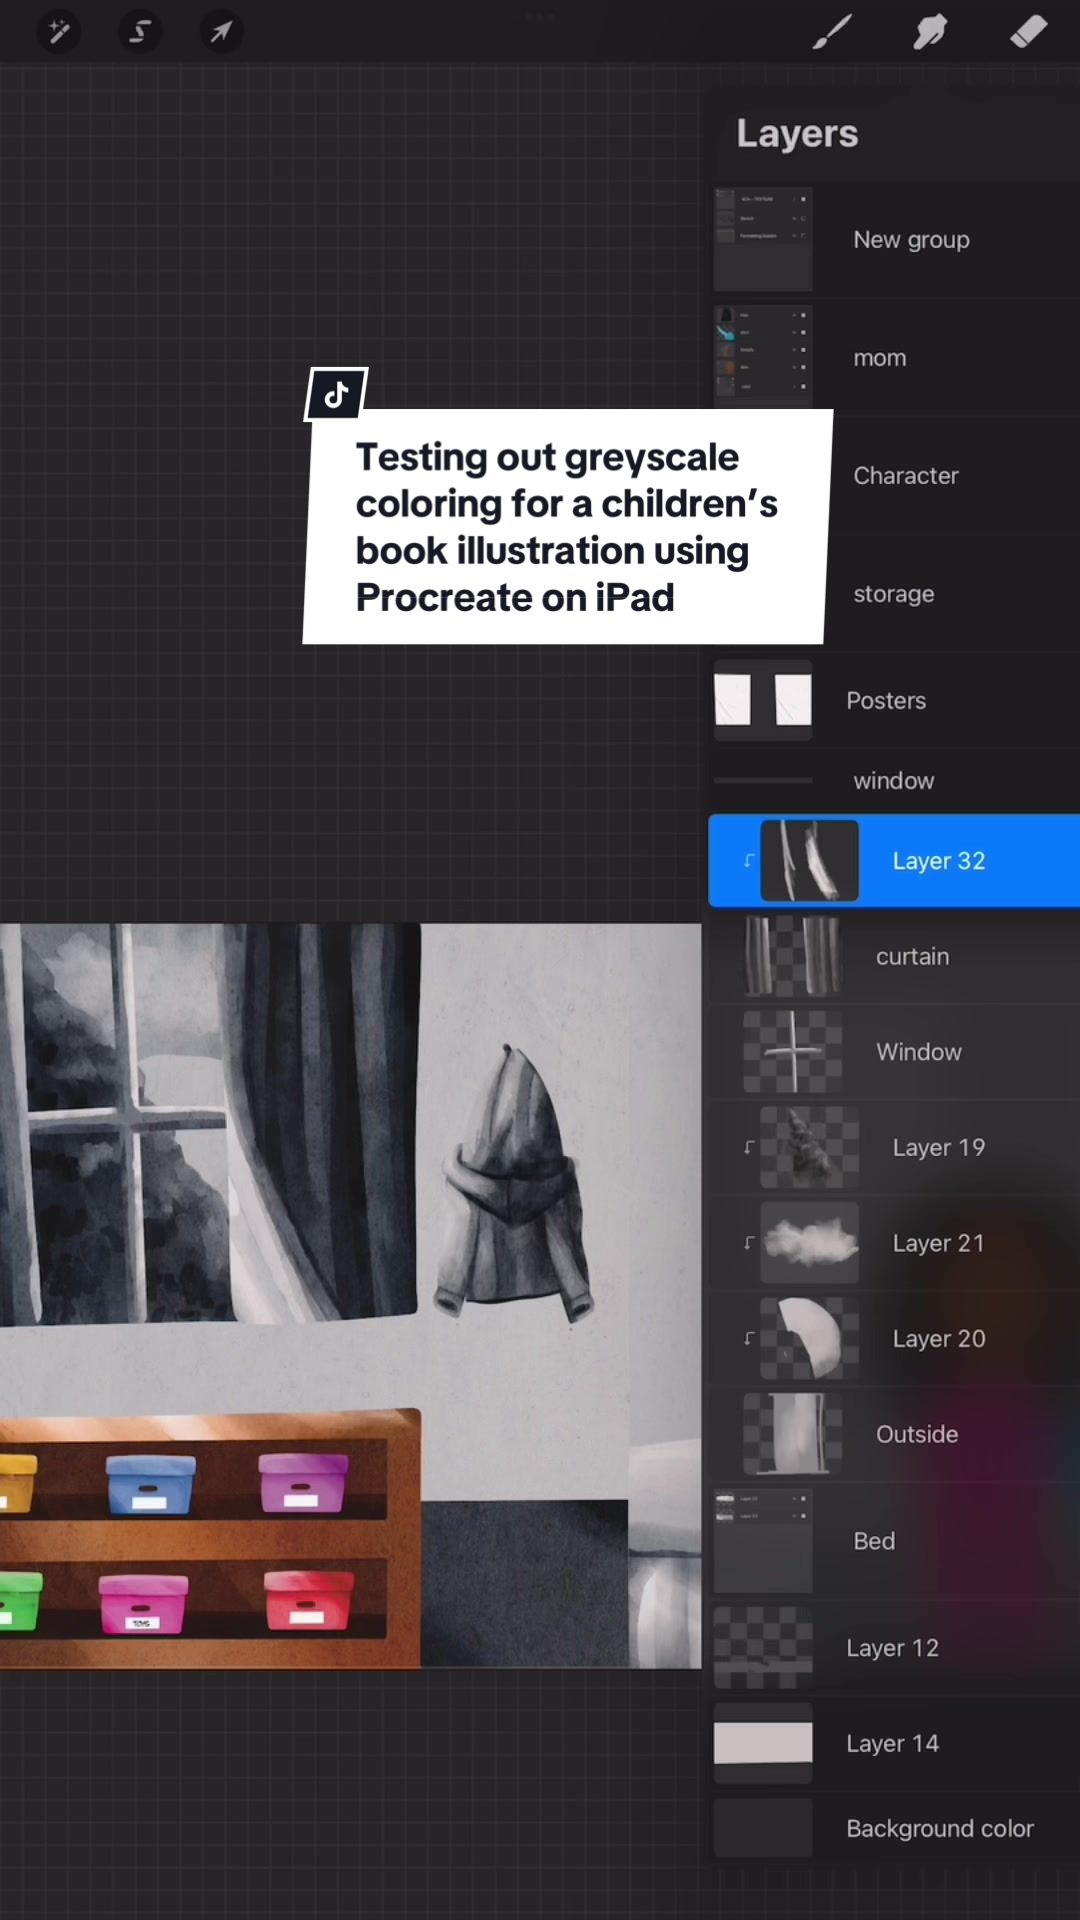Click the clipping mask arrow on Layer 20

(x=748, y=1338)
